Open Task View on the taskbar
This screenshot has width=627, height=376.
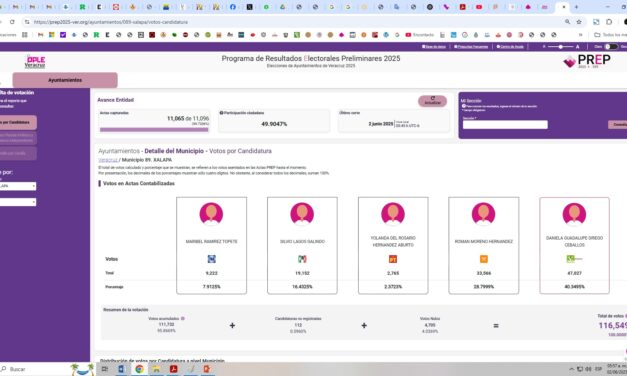[105, 369]
